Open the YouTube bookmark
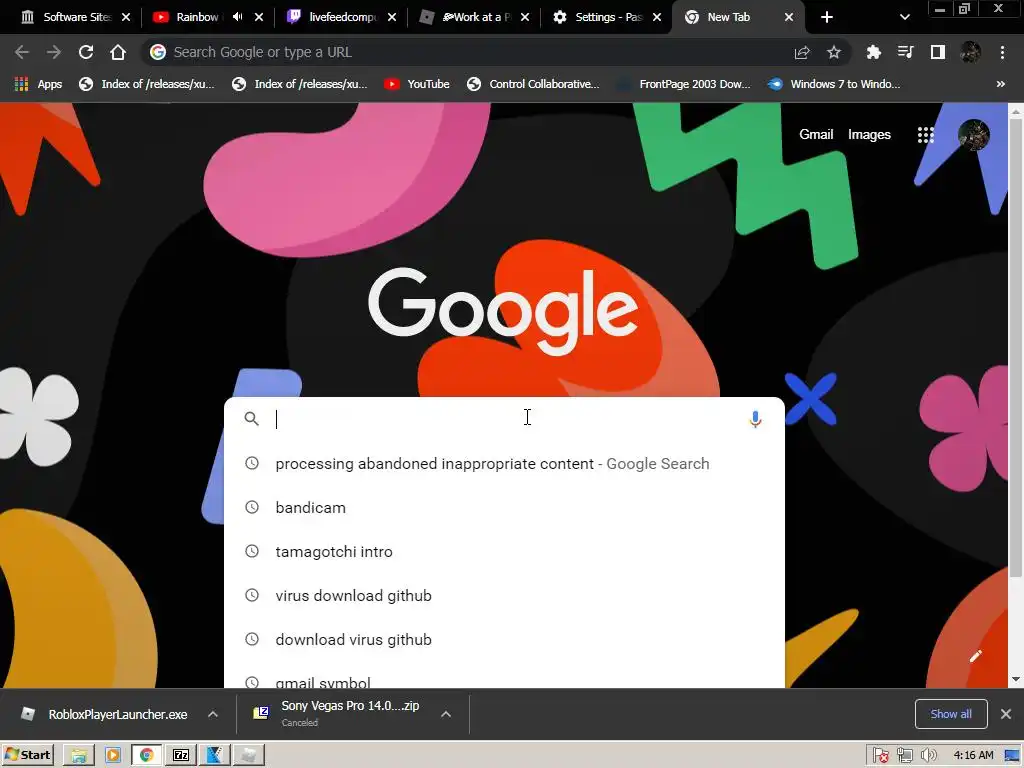The image size is (1024, 768). [417, 84]
